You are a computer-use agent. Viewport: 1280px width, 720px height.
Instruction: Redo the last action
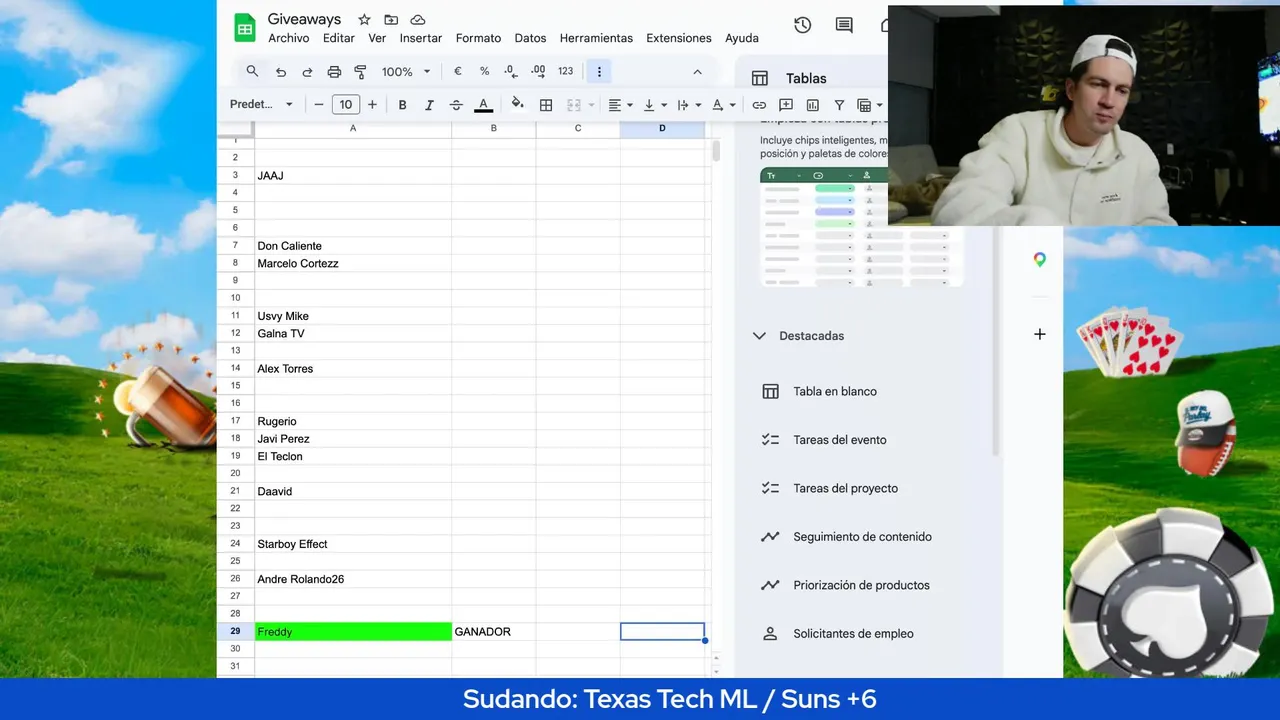[x=307, y=72]
